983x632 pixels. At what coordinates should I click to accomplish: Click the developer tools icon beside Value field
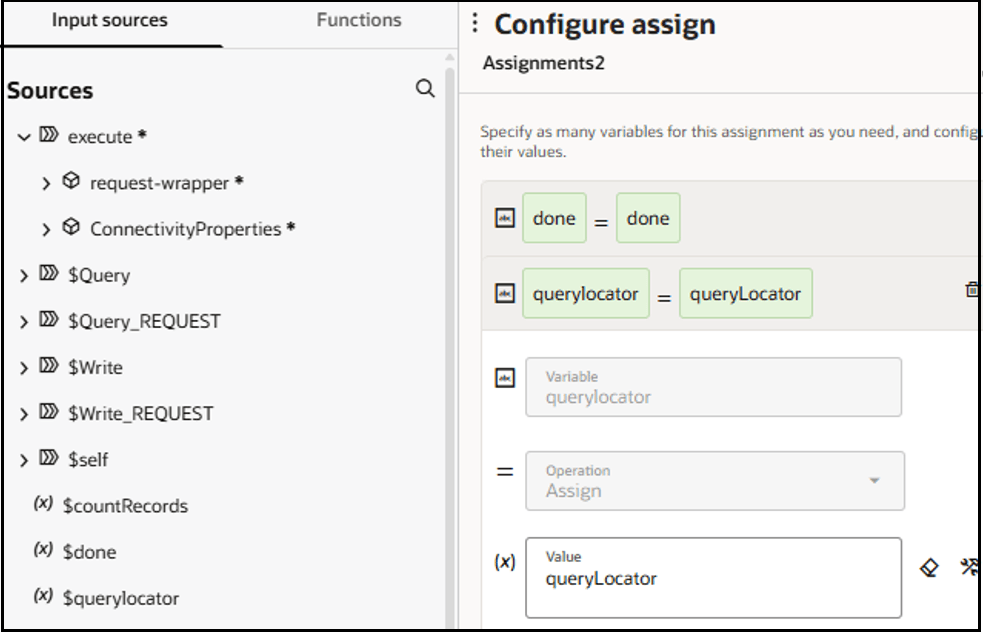[x=968, y=568]
